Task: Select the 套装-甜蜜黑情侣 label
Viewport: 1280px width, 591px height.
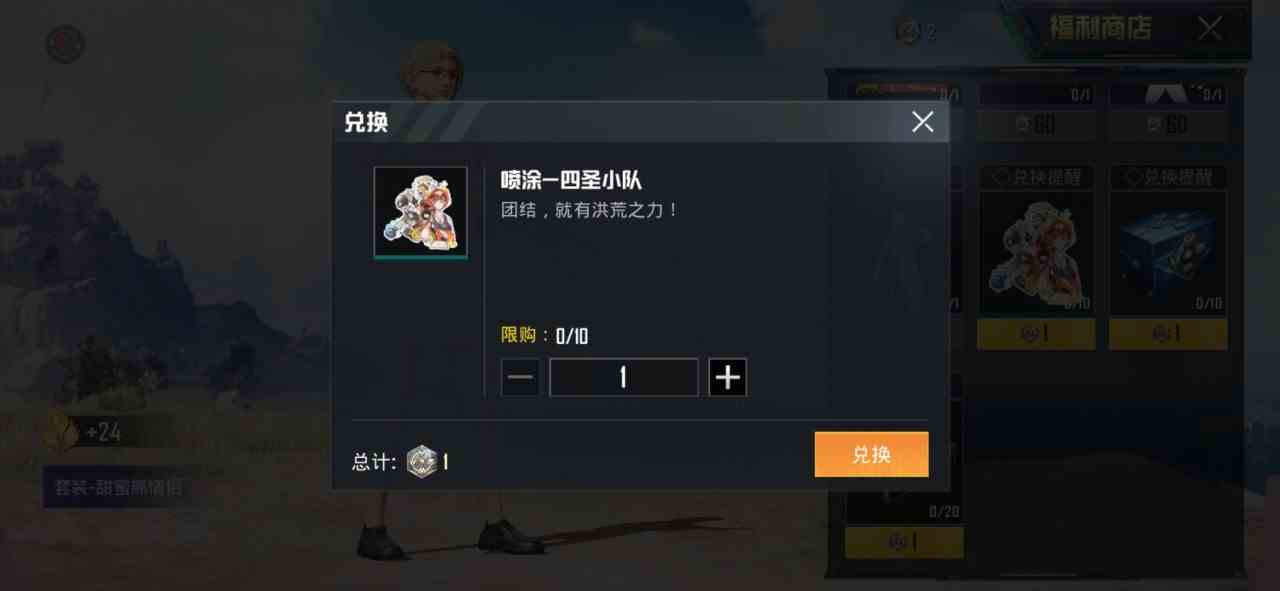Action: (118, 488)
